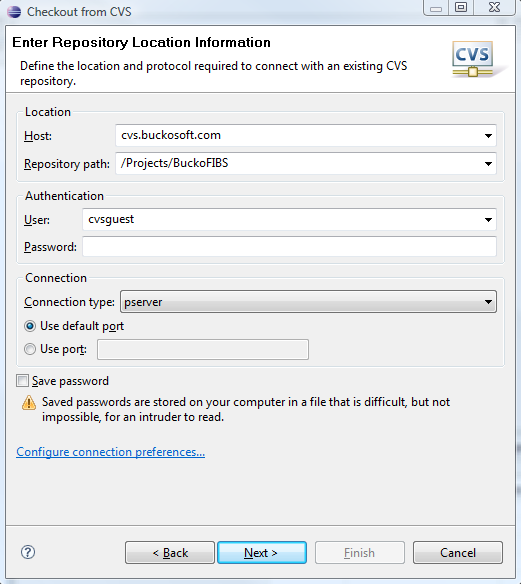This screenshot has height=584, width=521.
Task: Click the warning triangle icon
Action: pos(29,403)
